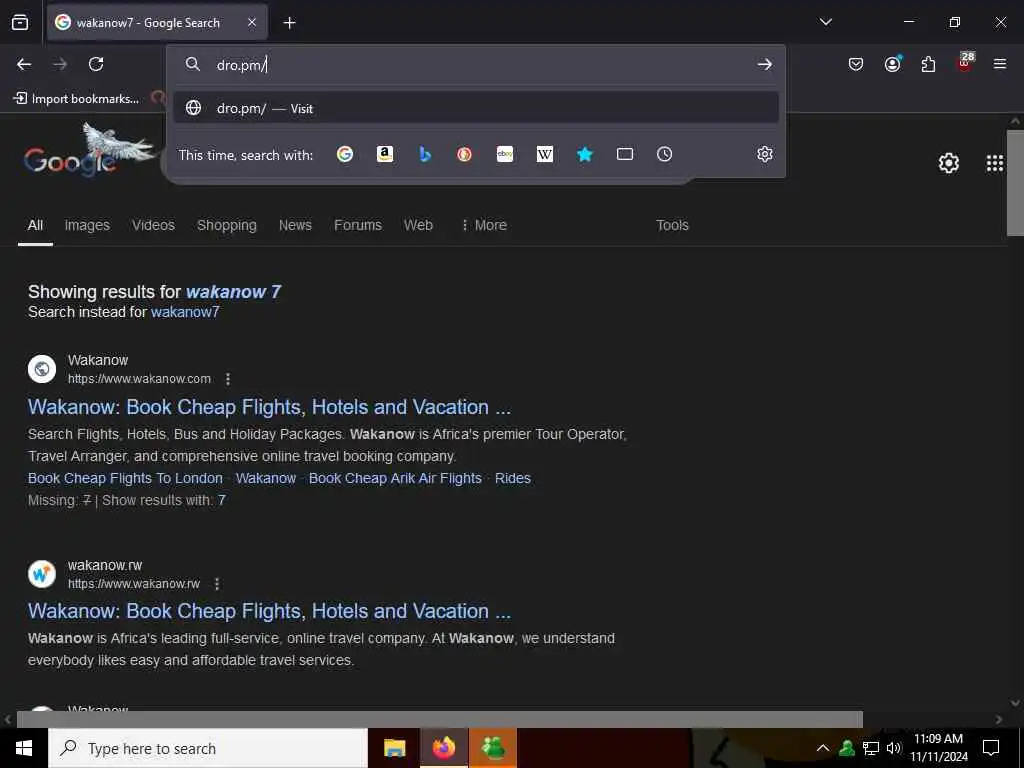Go forward one page
Screen dimensions: 1024x768
click(60, 64)
